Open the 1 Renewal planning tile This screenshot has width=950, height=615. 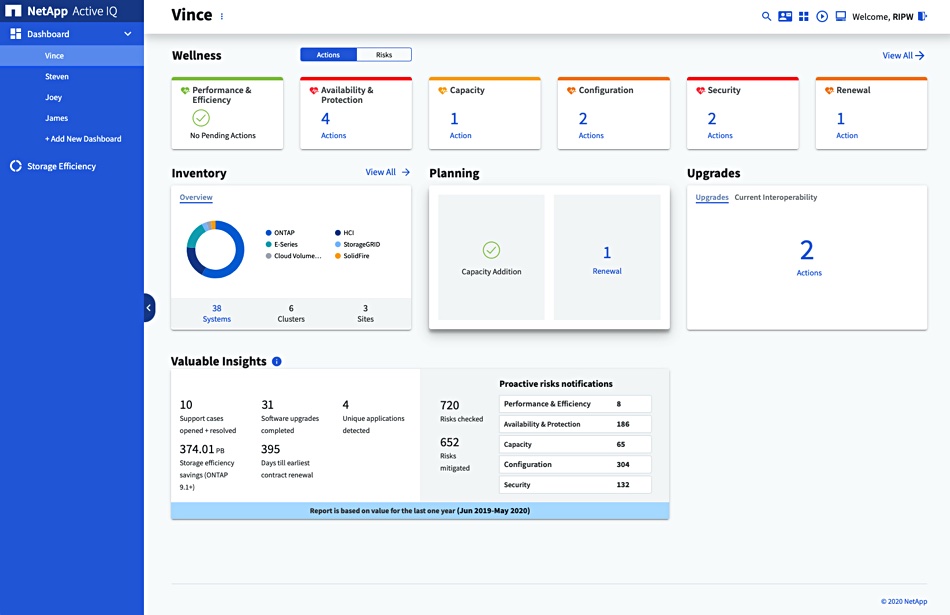(x=607, y=260)
